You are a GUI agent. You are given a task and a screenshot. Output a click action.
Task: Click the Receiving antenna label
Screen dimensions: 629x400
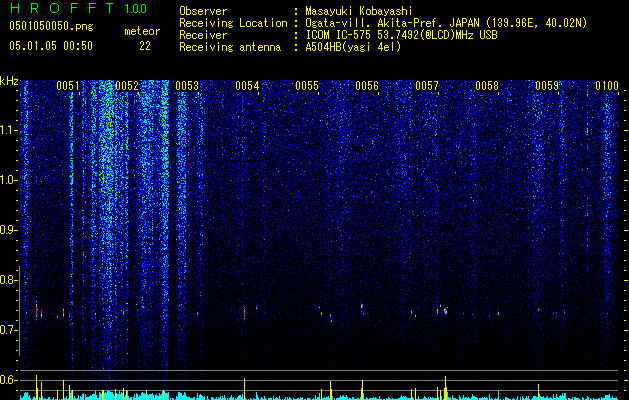(230, 47)
